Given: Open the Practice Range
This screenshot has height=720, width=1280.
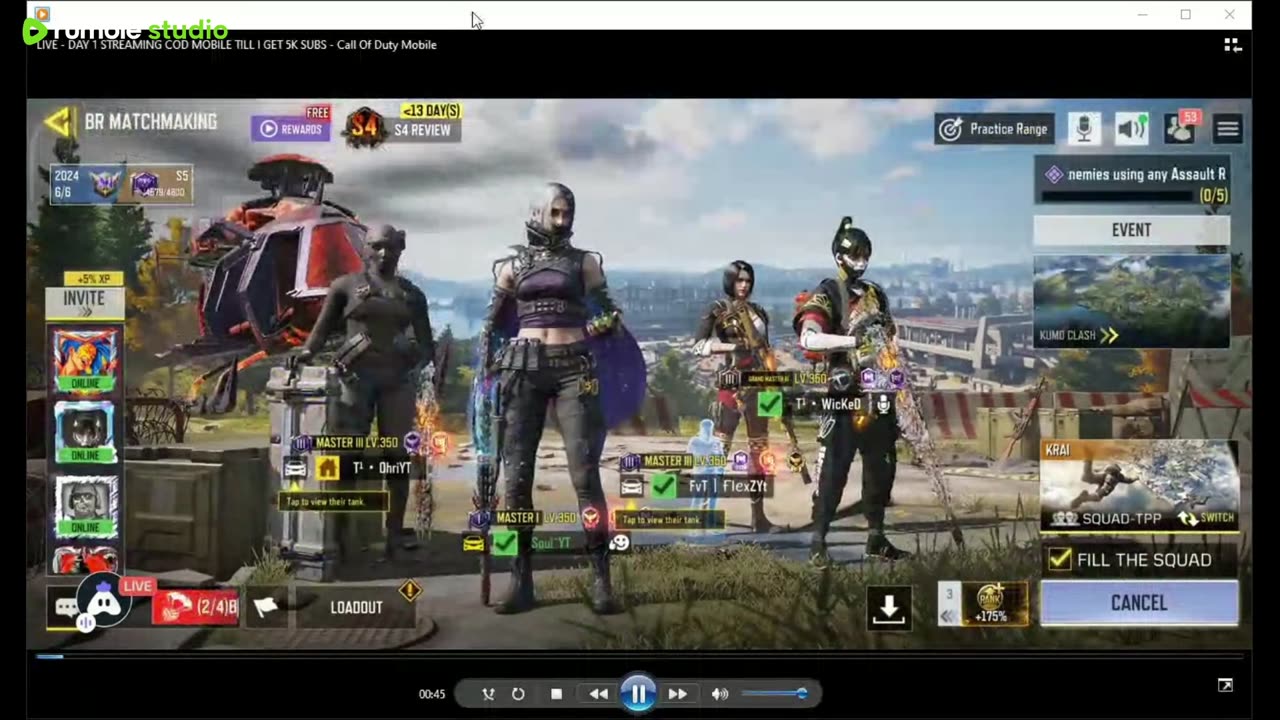Looking at the screenshot, I should coord(994,129).
